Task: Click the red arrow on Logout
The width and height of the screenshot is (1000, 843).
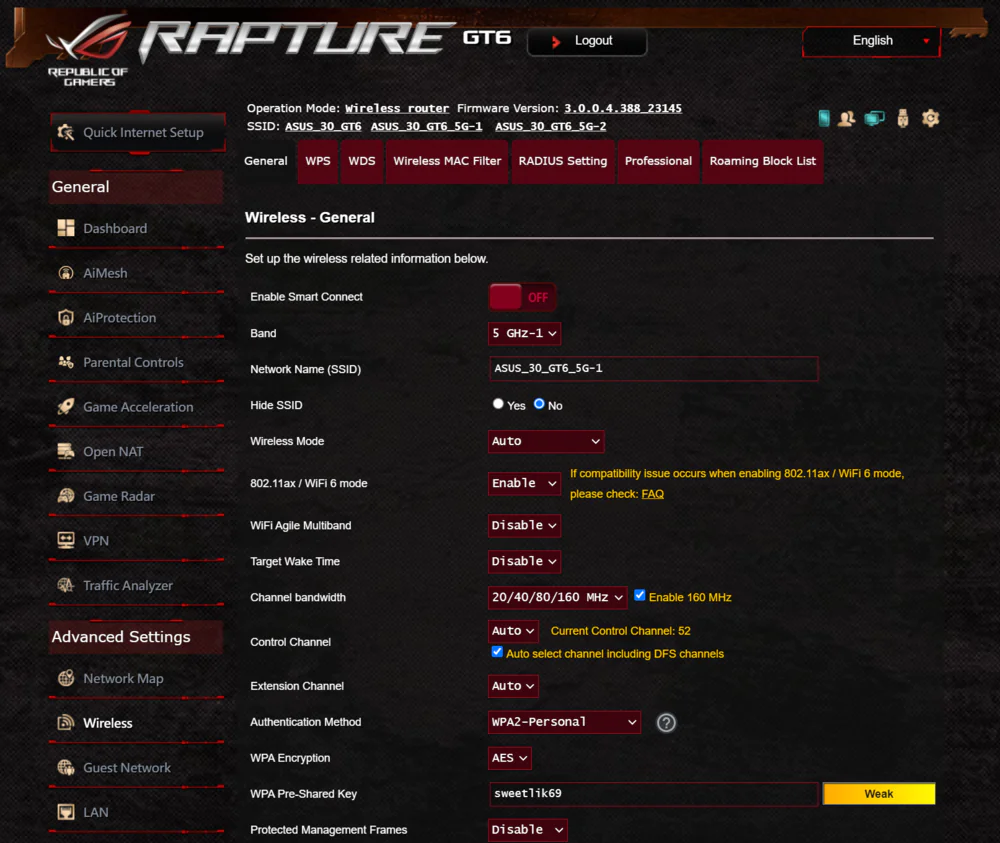Action: (555, 41)
